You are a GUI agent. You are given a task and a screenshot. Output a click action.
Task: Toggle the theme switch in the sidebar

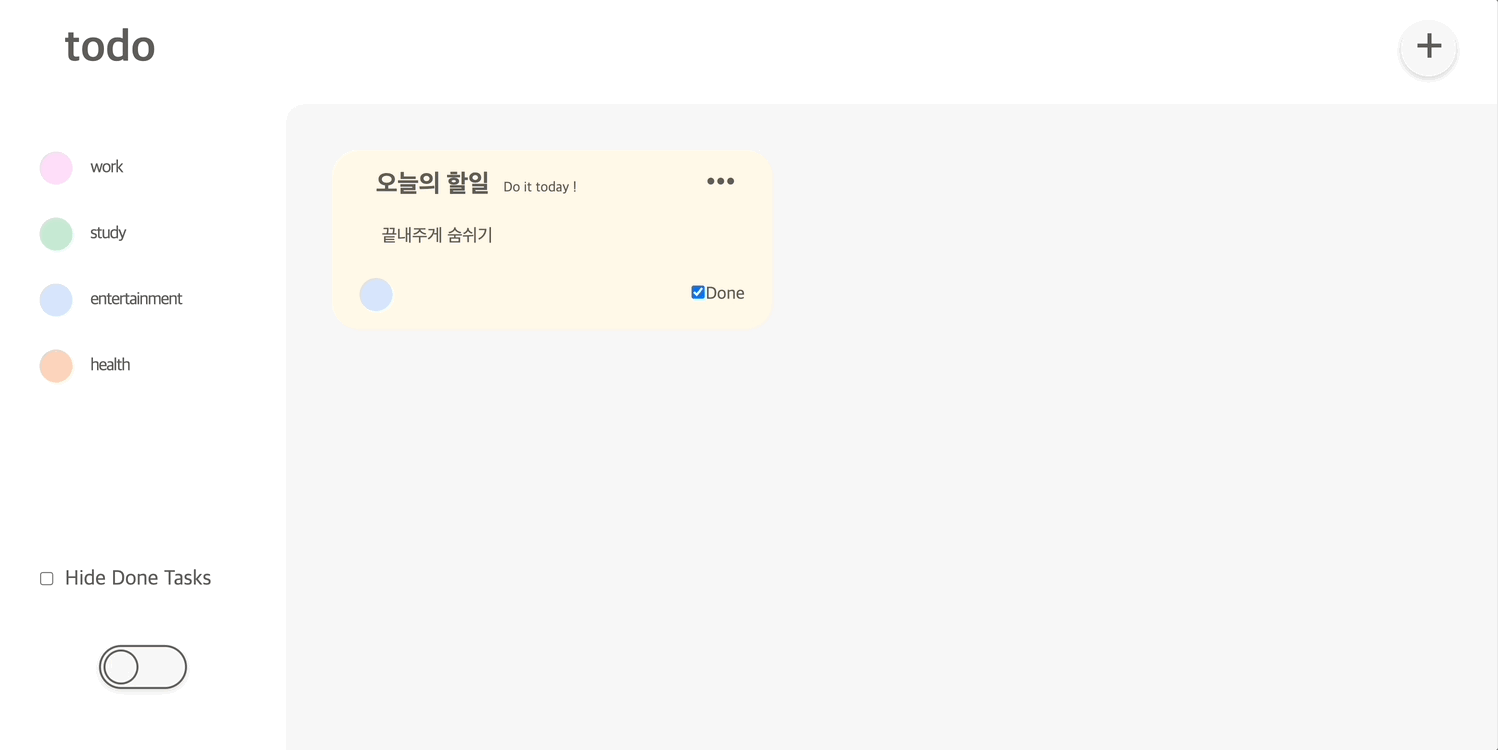[143, 667]
